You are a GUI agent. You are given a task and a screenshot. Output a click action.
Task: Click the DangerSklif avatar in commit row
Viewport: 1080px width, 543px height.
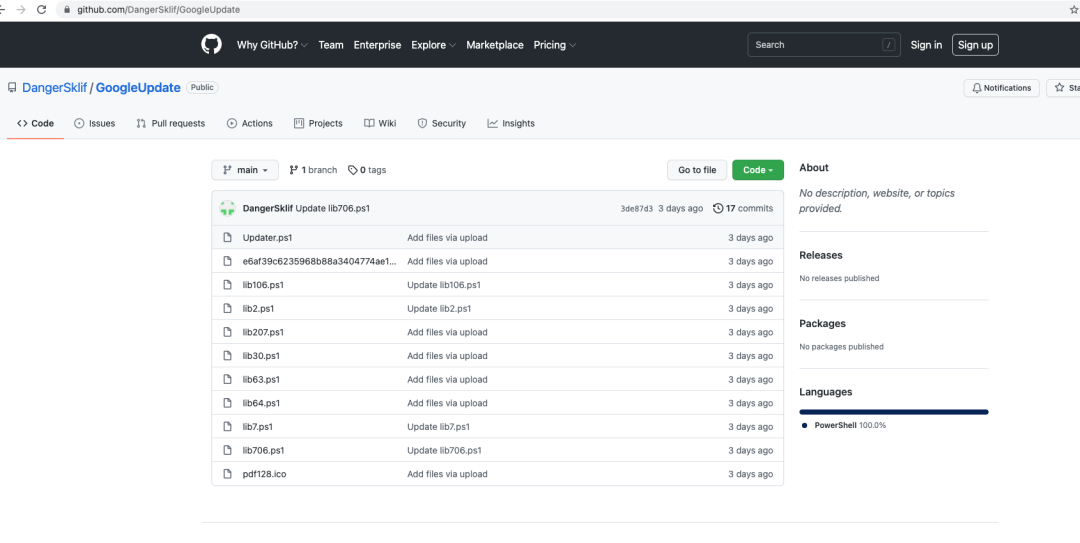pyautogui.click(x=227, y=208)
